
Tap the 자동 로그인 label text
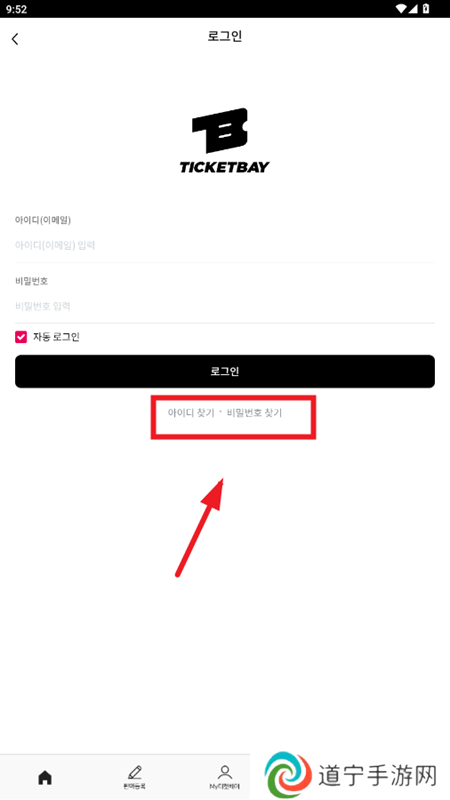point(56,337)
